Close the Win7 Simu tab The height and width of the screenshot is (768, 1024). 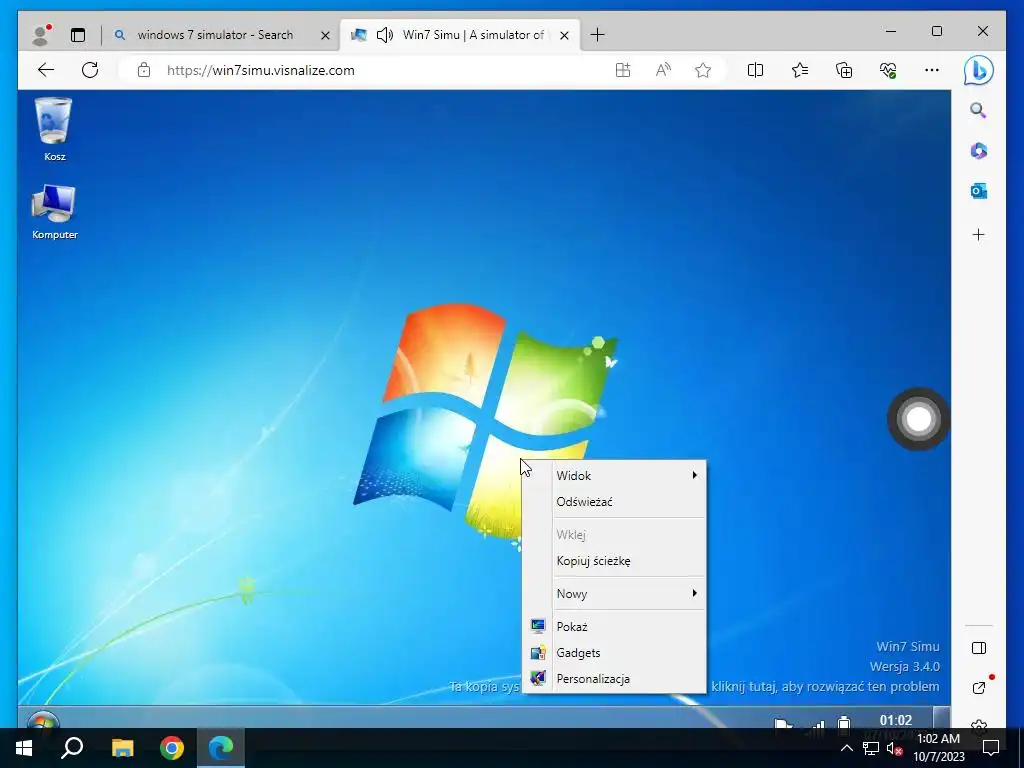coord(565,35)
